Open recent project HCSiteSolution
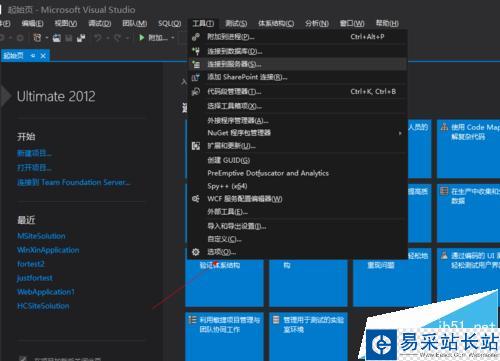The image size is (500, 361). click(x=43, y=306)
